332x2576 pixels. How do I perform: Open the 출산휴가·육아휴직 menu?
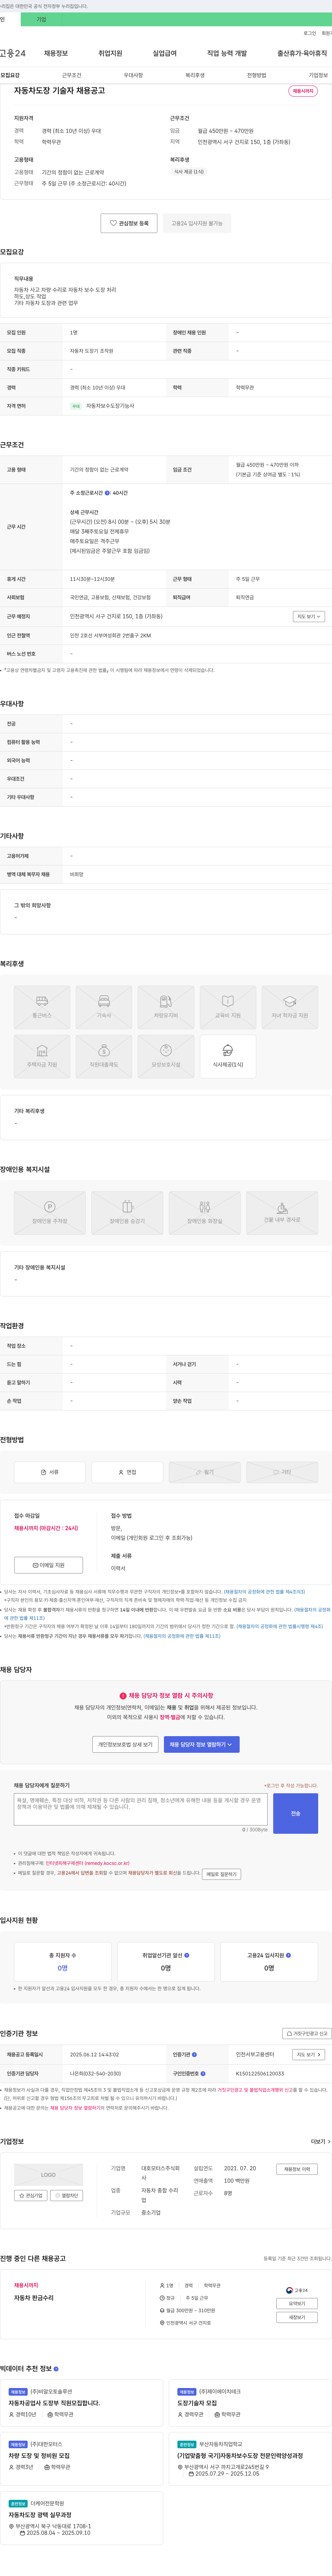pos(302,53)
